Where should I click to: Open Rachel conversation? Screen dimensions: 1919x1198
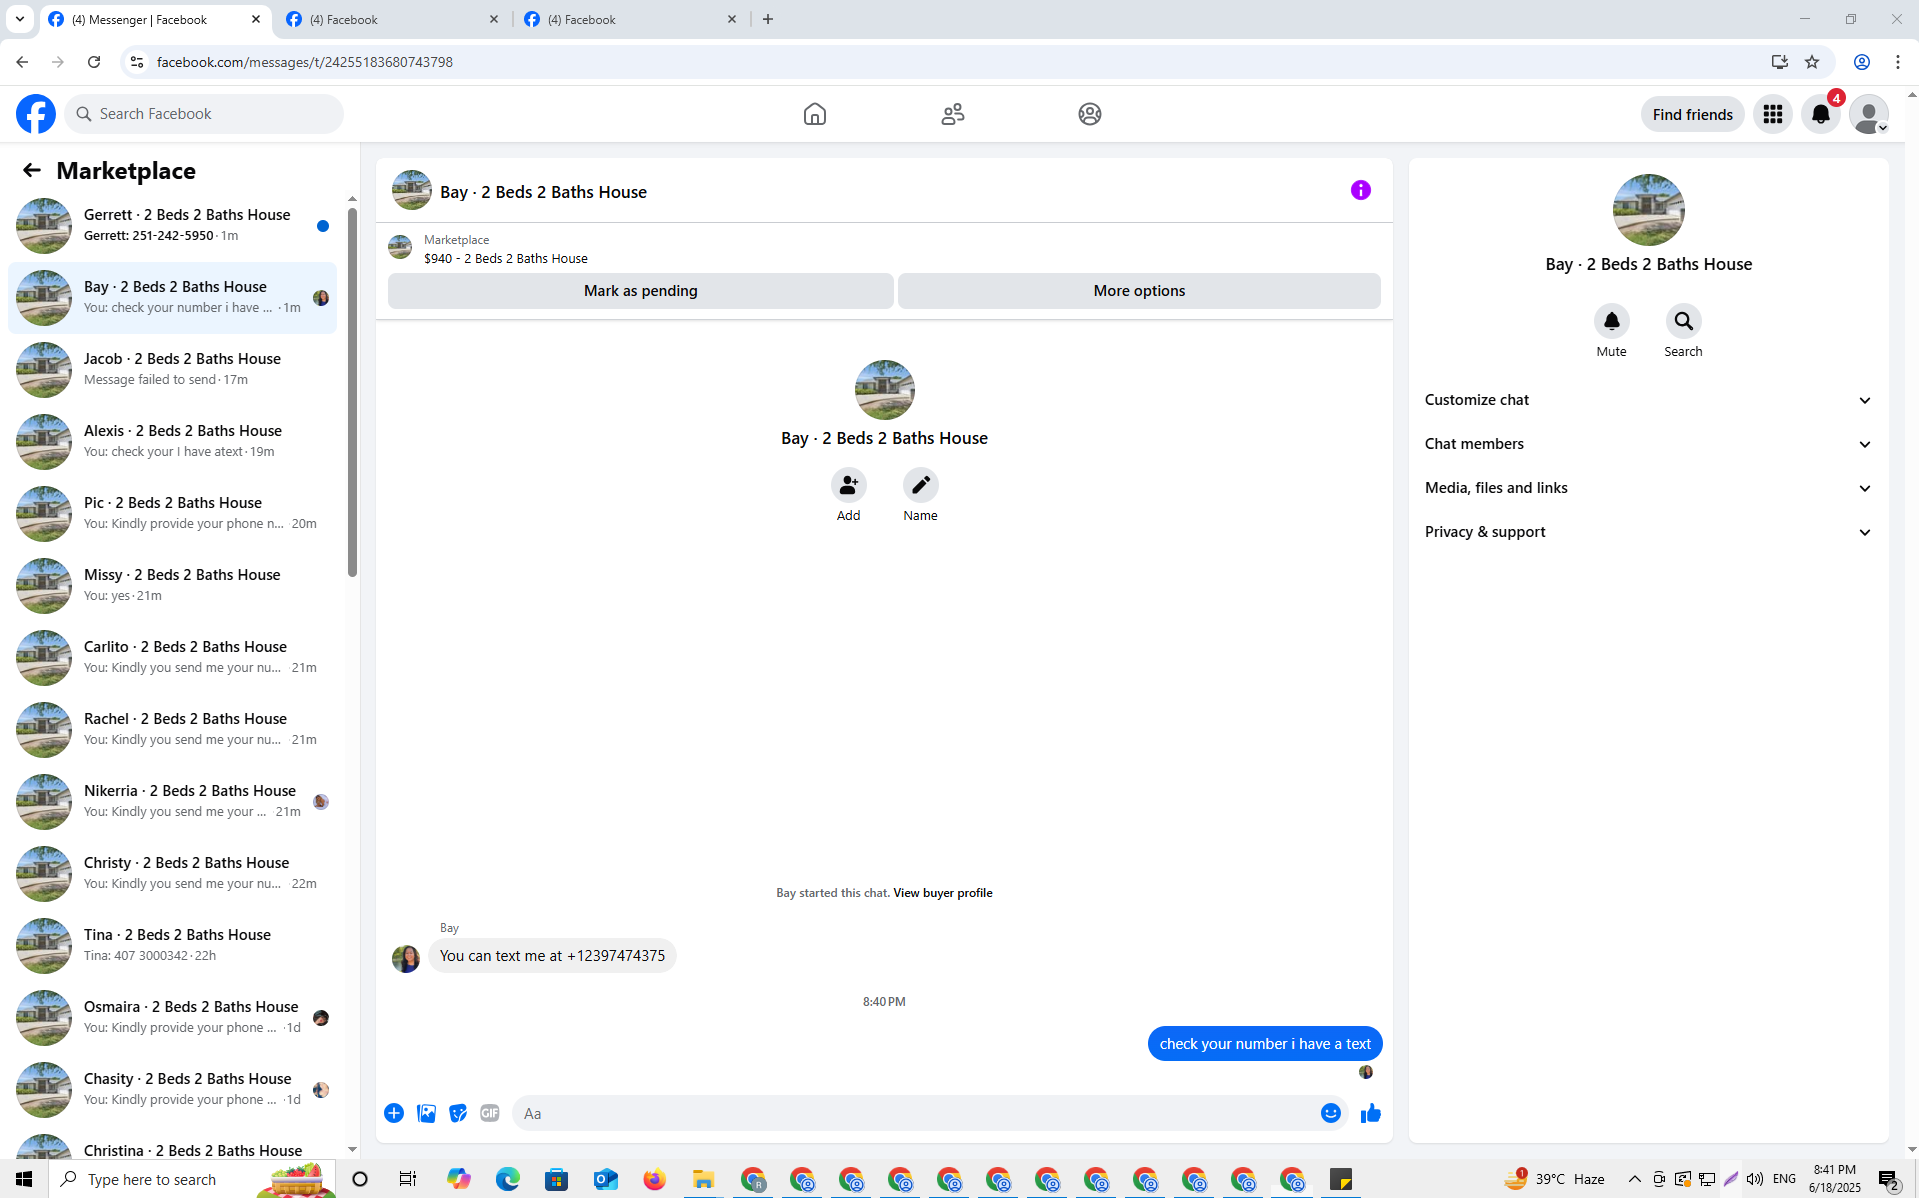point(172,730)
